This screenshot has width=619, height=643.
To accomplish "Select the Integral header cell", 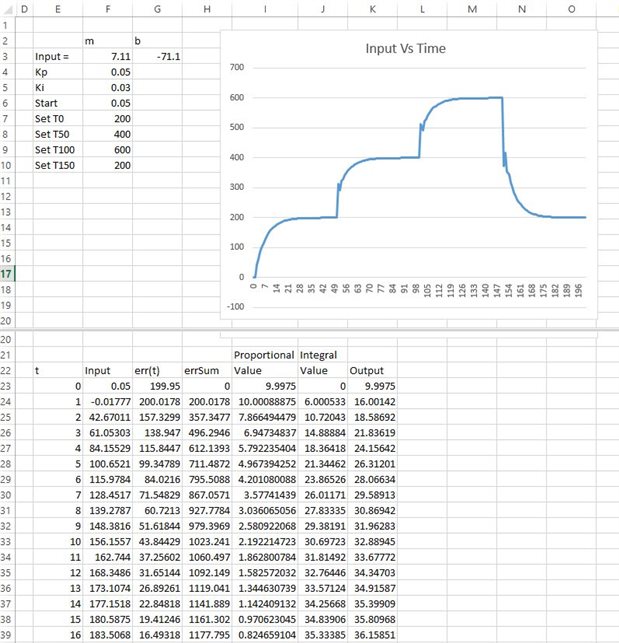I will [x=322, y=355].
